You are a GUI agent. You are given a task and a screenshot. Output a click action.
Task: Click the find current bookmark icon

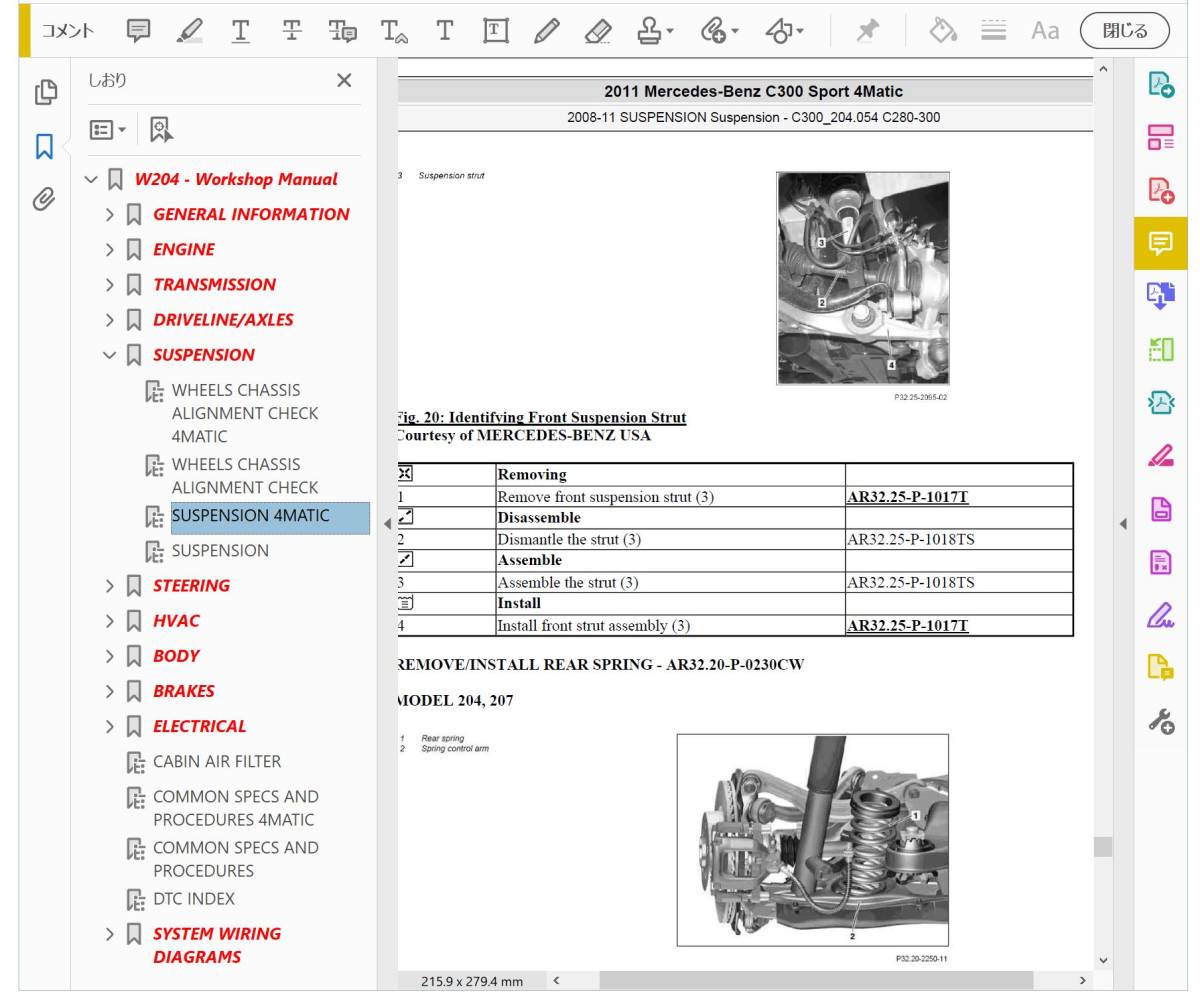pos(161,129)
